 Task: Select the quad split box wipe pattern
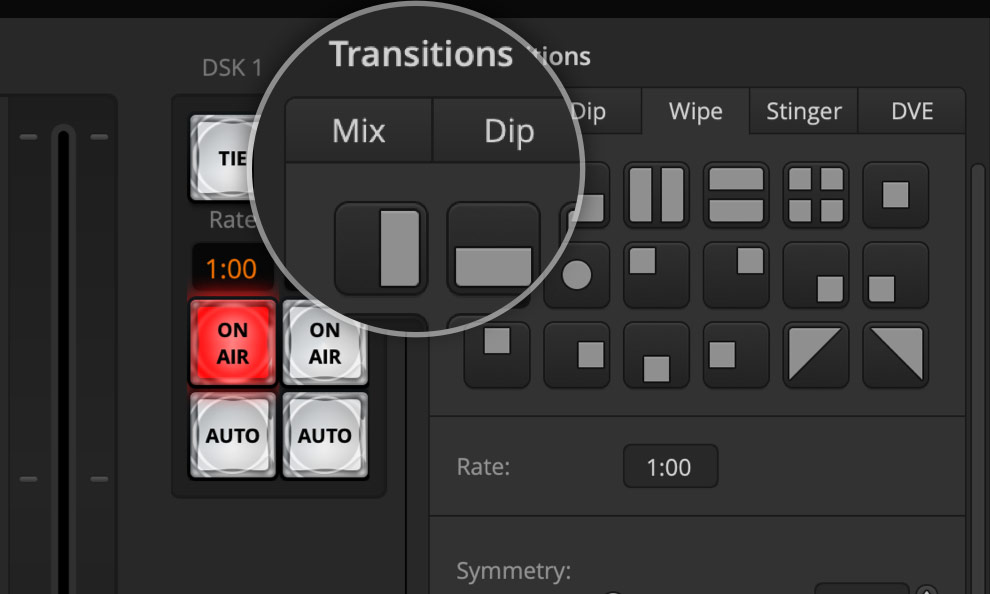pos(816,196)
